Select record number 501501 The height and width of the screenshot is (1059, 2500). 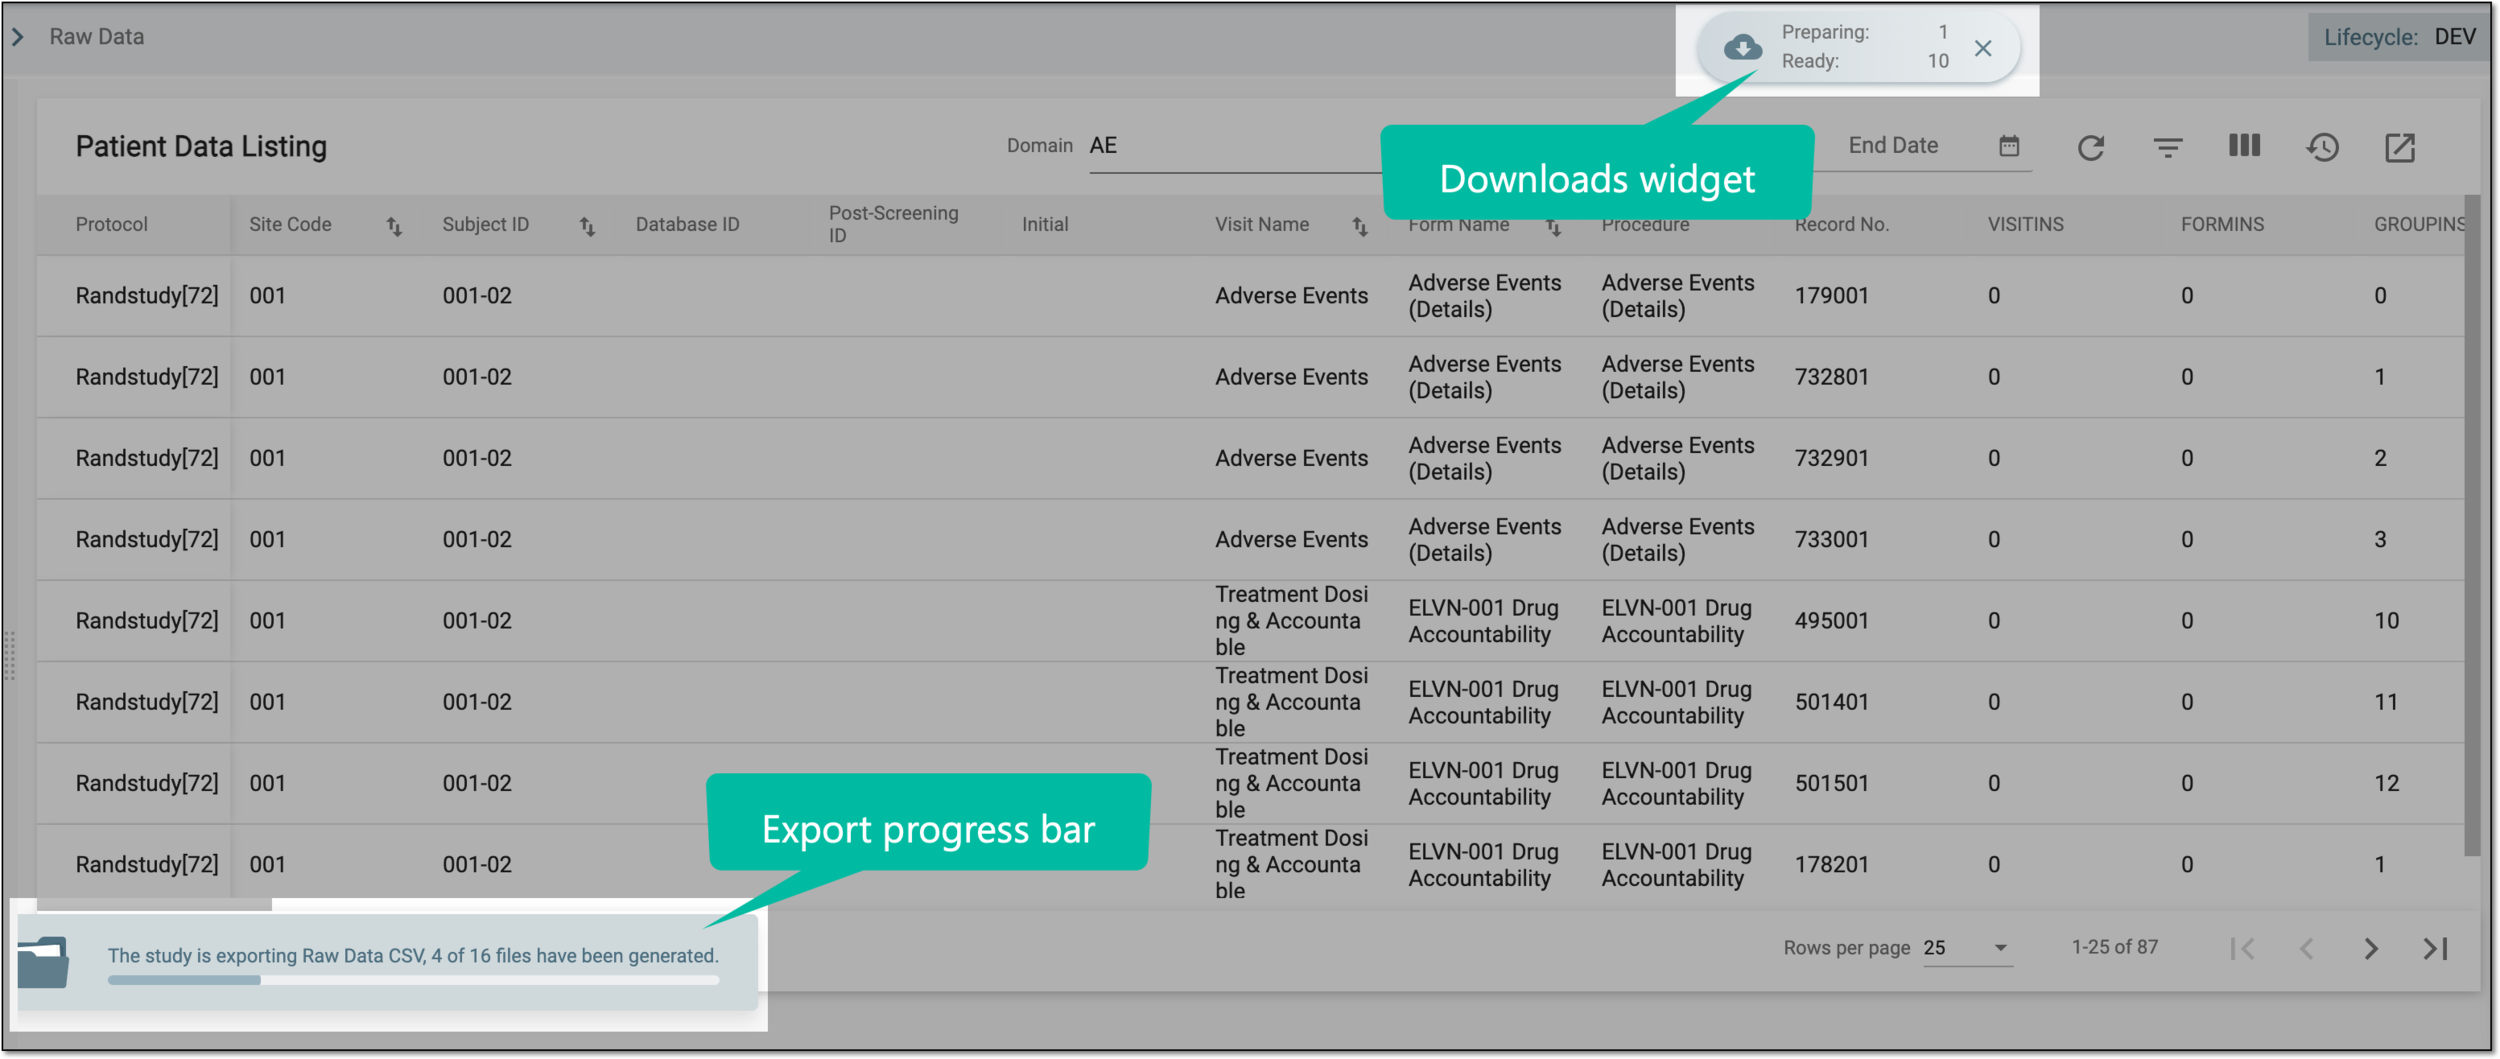pyautogui.click(x=1831, y=783)
